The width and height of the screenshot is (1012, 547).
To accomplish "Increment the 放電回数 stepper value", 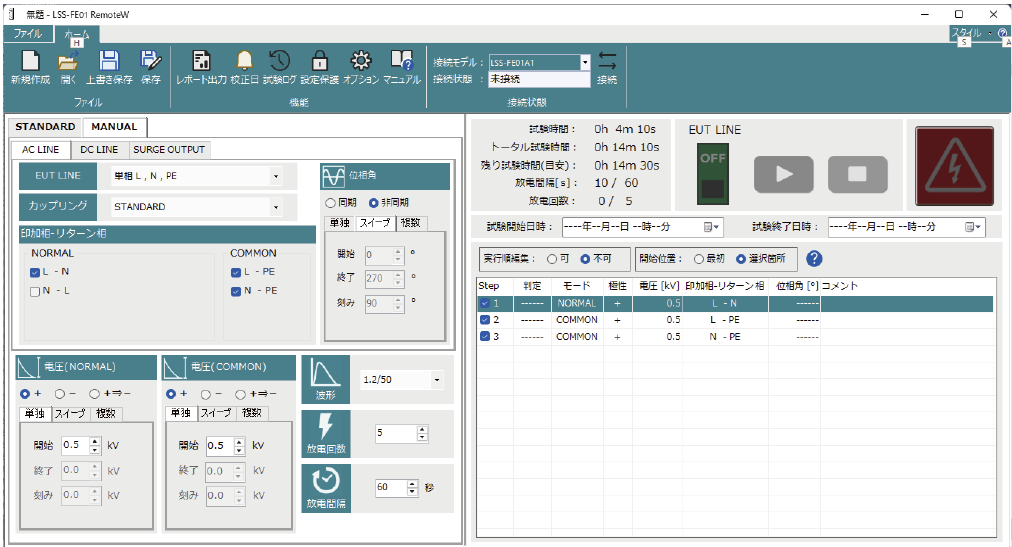I will click(x=422, y=429).
